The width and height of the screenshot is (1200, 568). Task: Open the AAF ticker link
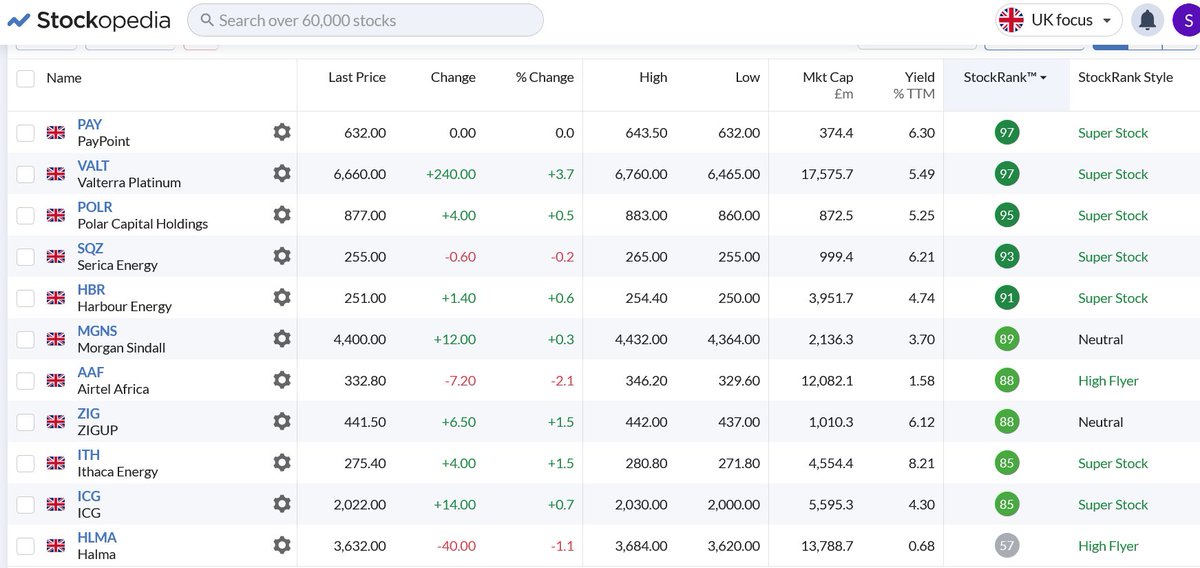click(x=90, y=372)
